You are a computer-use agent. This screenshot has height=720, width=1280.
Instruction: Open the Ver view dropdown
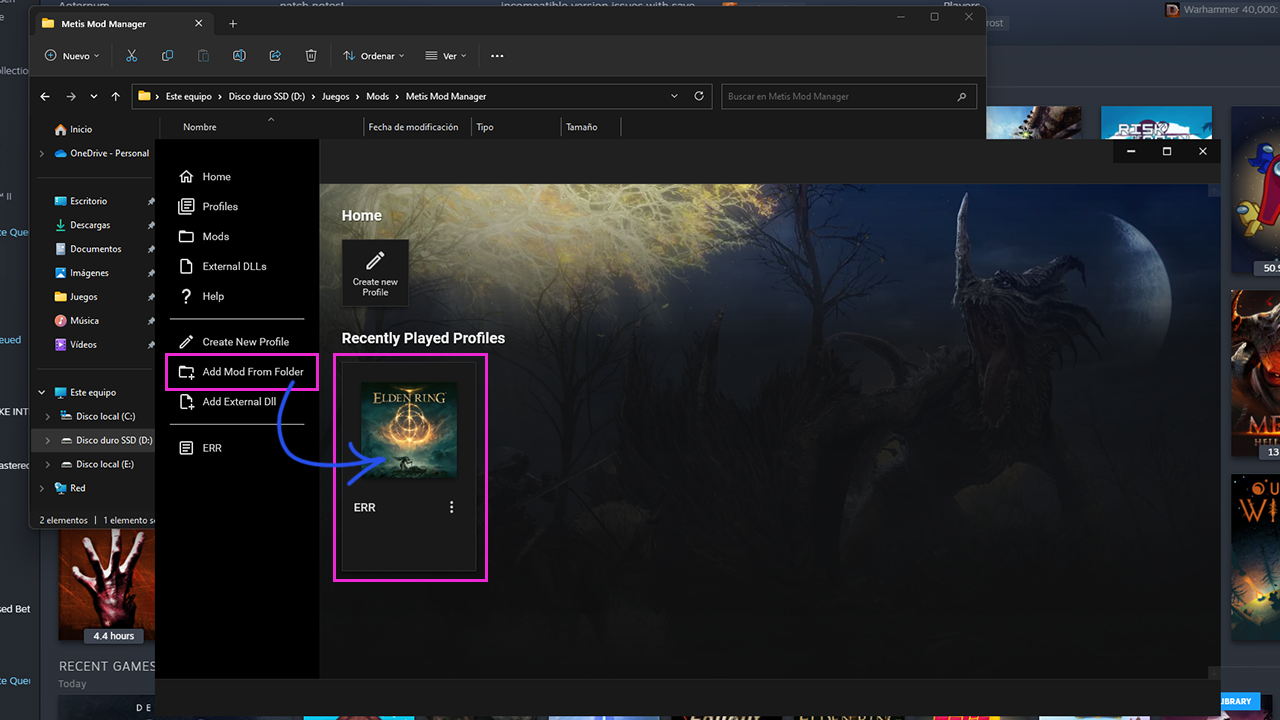pyautogui.click(x=446, y=56)
